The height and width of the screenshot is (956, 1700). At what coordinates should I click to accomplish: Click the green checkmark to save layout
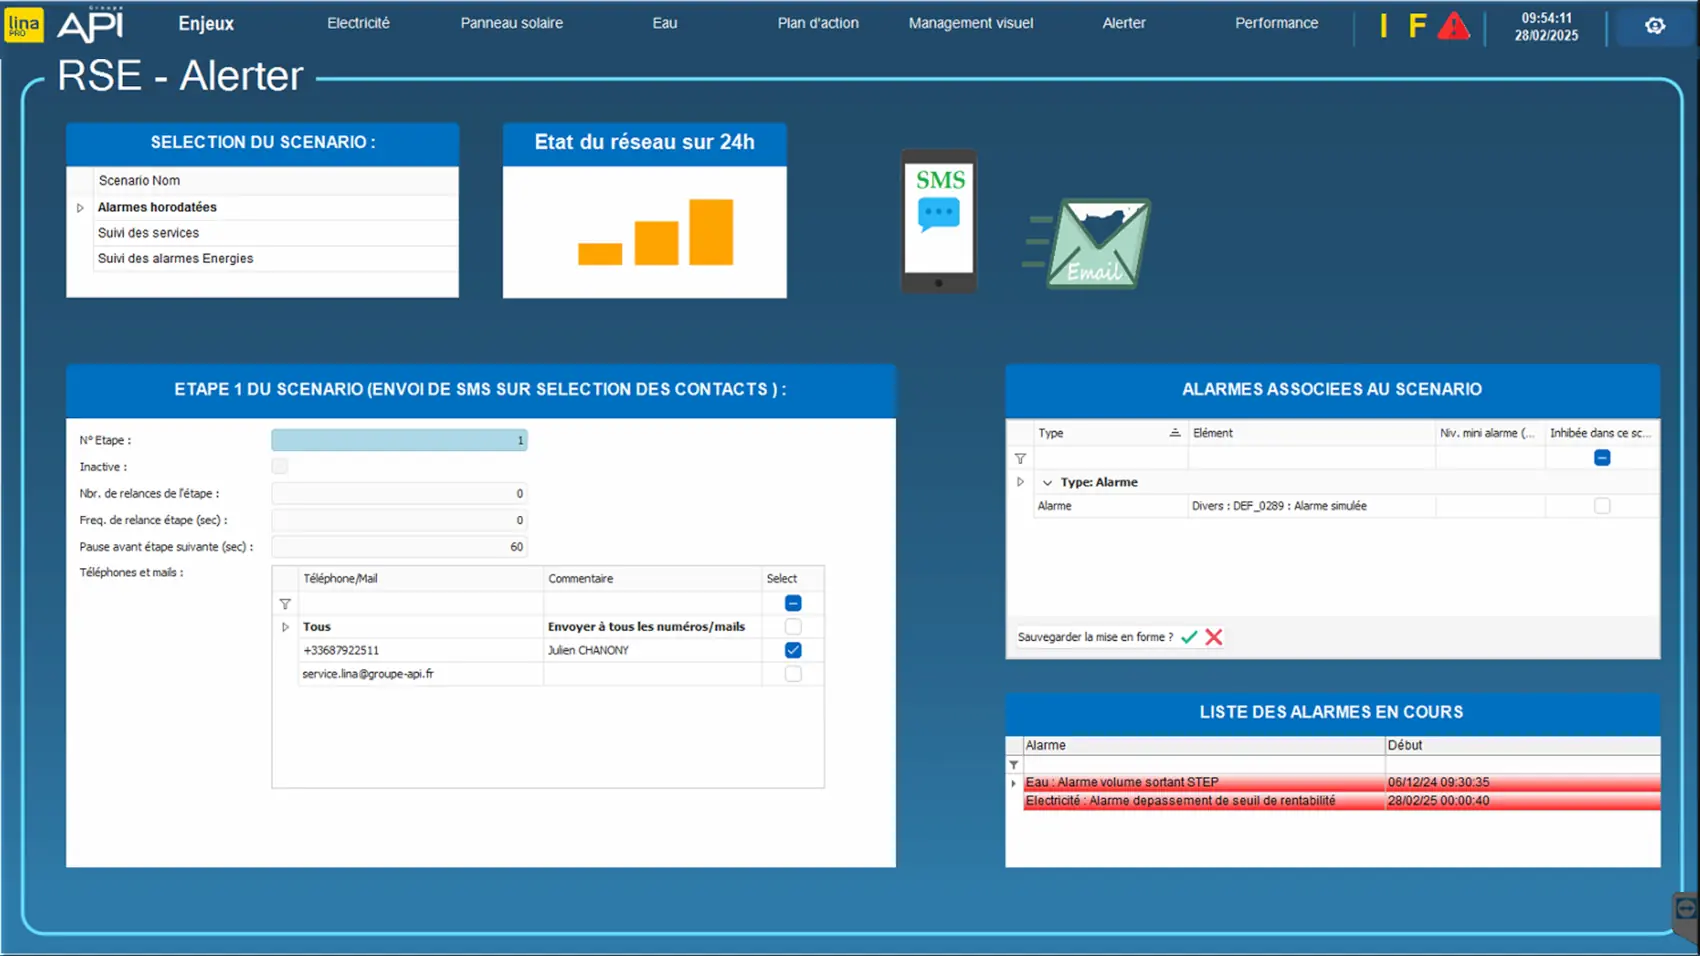pyautogui.click(x=1189, y=637)
